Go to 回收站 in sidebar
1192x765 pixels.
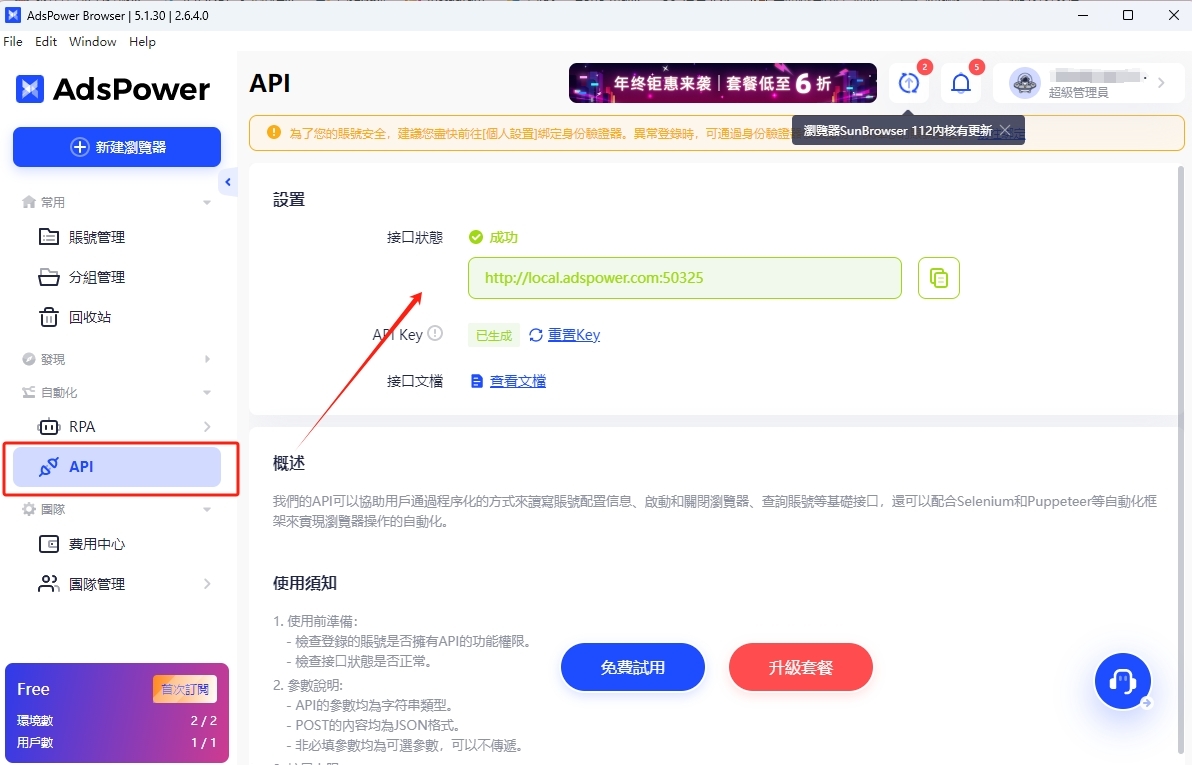90,317
